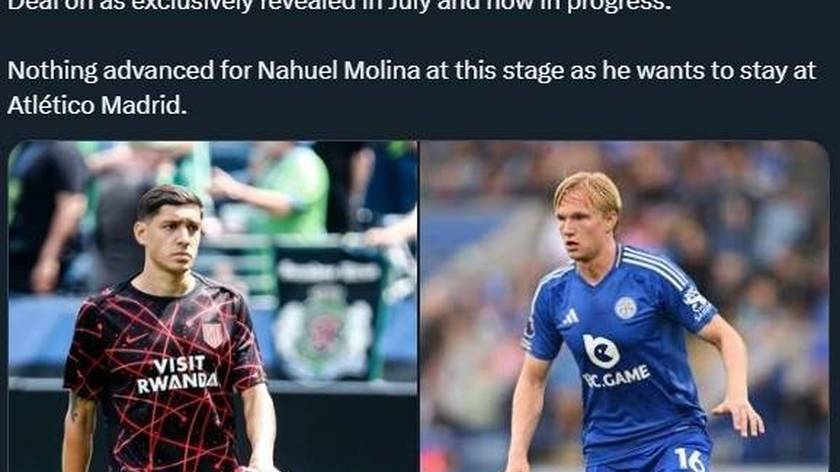Click the word 'Molina' in the tweet text
The height and width of the screenshot is (472, 840).
pyautogui.click(x=382, y=71)
